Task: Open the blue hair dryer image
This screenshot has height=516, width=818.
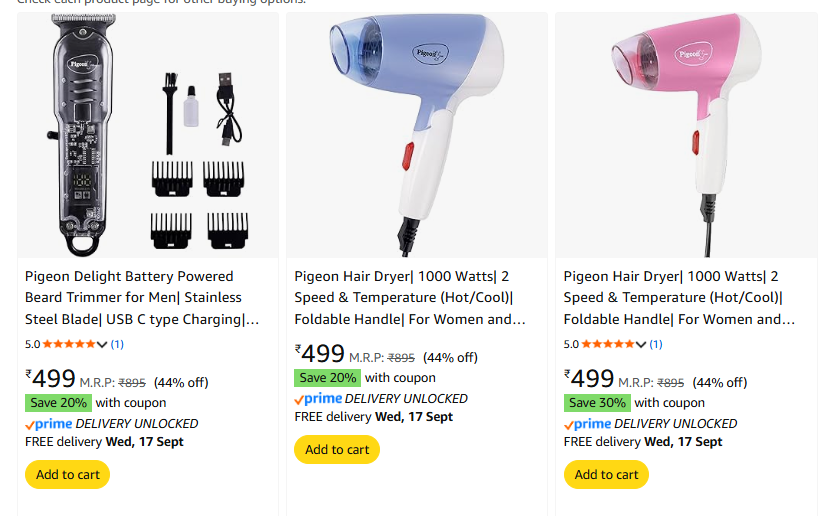Action: coord(416,135)
